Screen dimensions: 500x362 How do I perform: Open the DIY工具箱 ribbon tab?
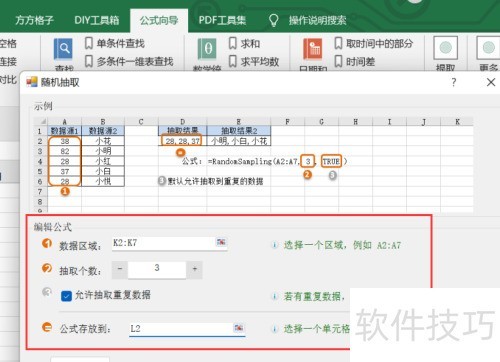coord(97,21)
